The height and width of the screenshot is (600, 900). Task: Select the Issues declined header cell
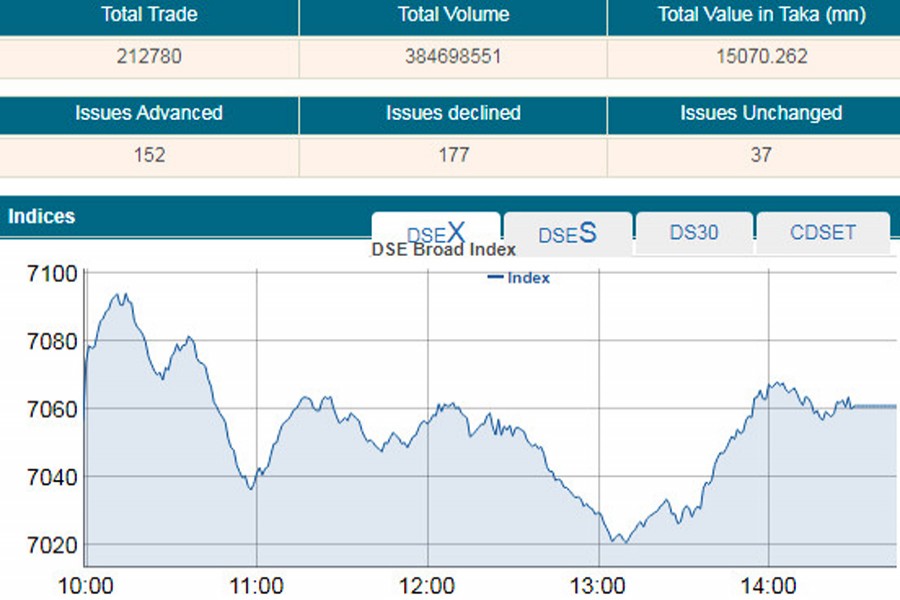tap(453, 113)
